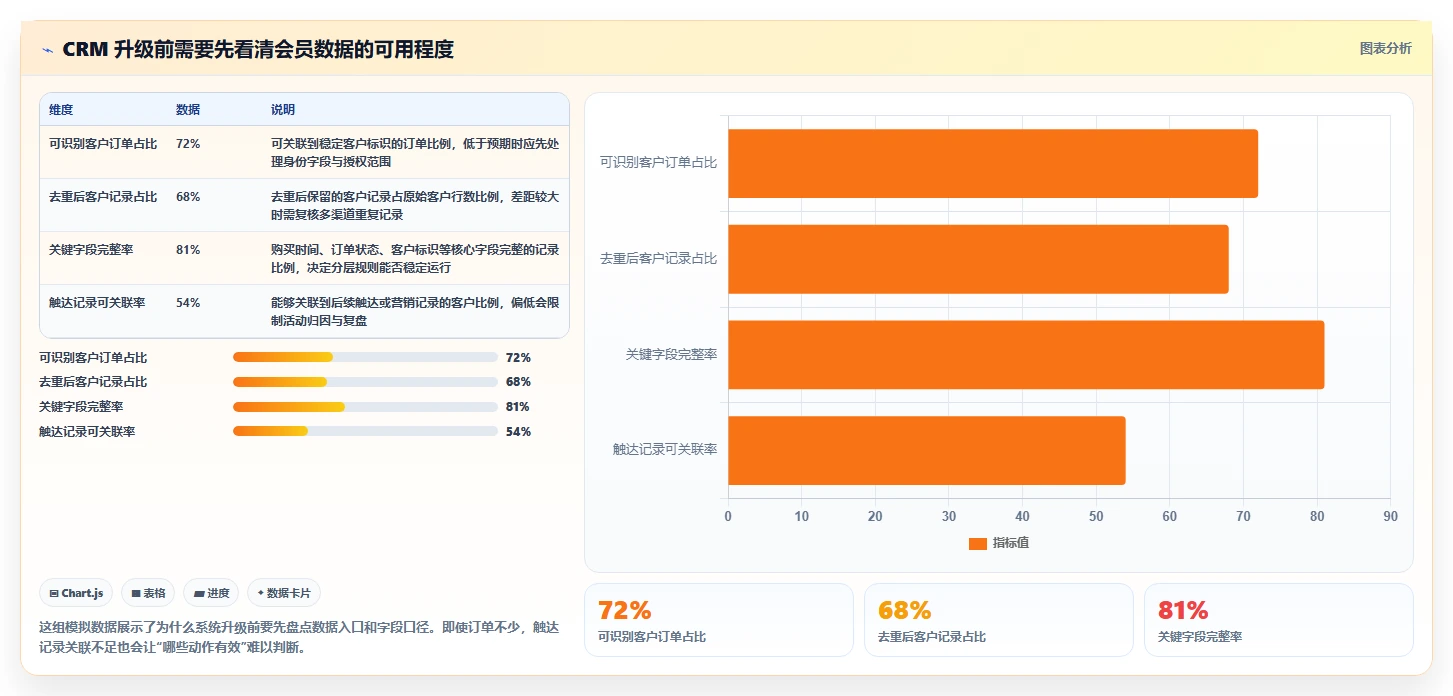Open the 72% 可识别客户订单占比 stat card
The image size is (1453, 696).
coord(719,620)
